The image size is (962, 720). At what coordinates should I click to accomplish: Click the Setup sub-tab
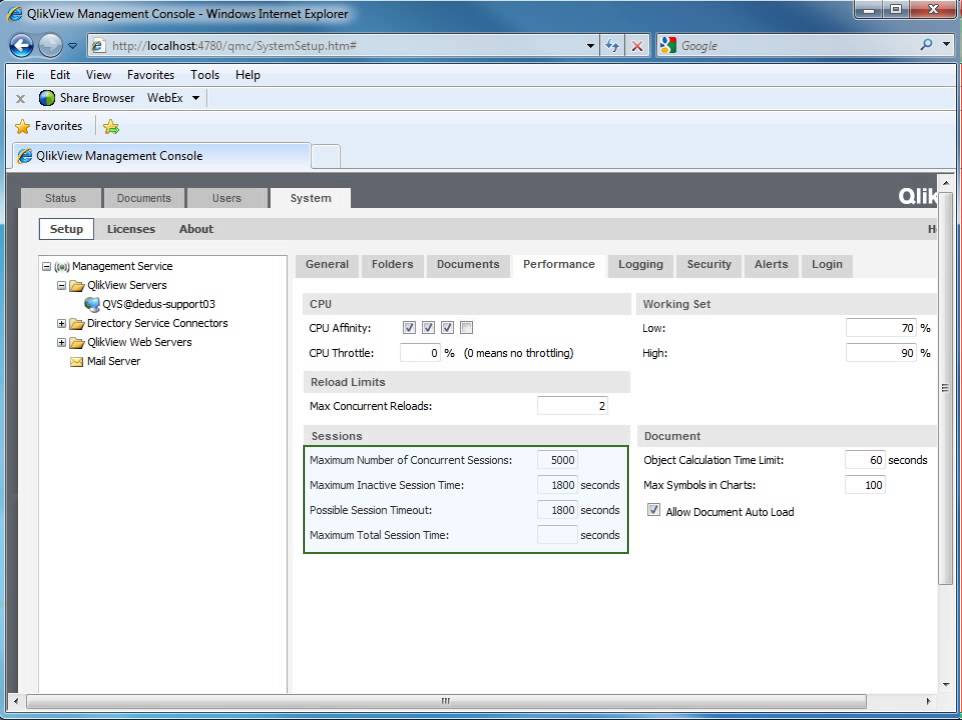pos(66,229)
